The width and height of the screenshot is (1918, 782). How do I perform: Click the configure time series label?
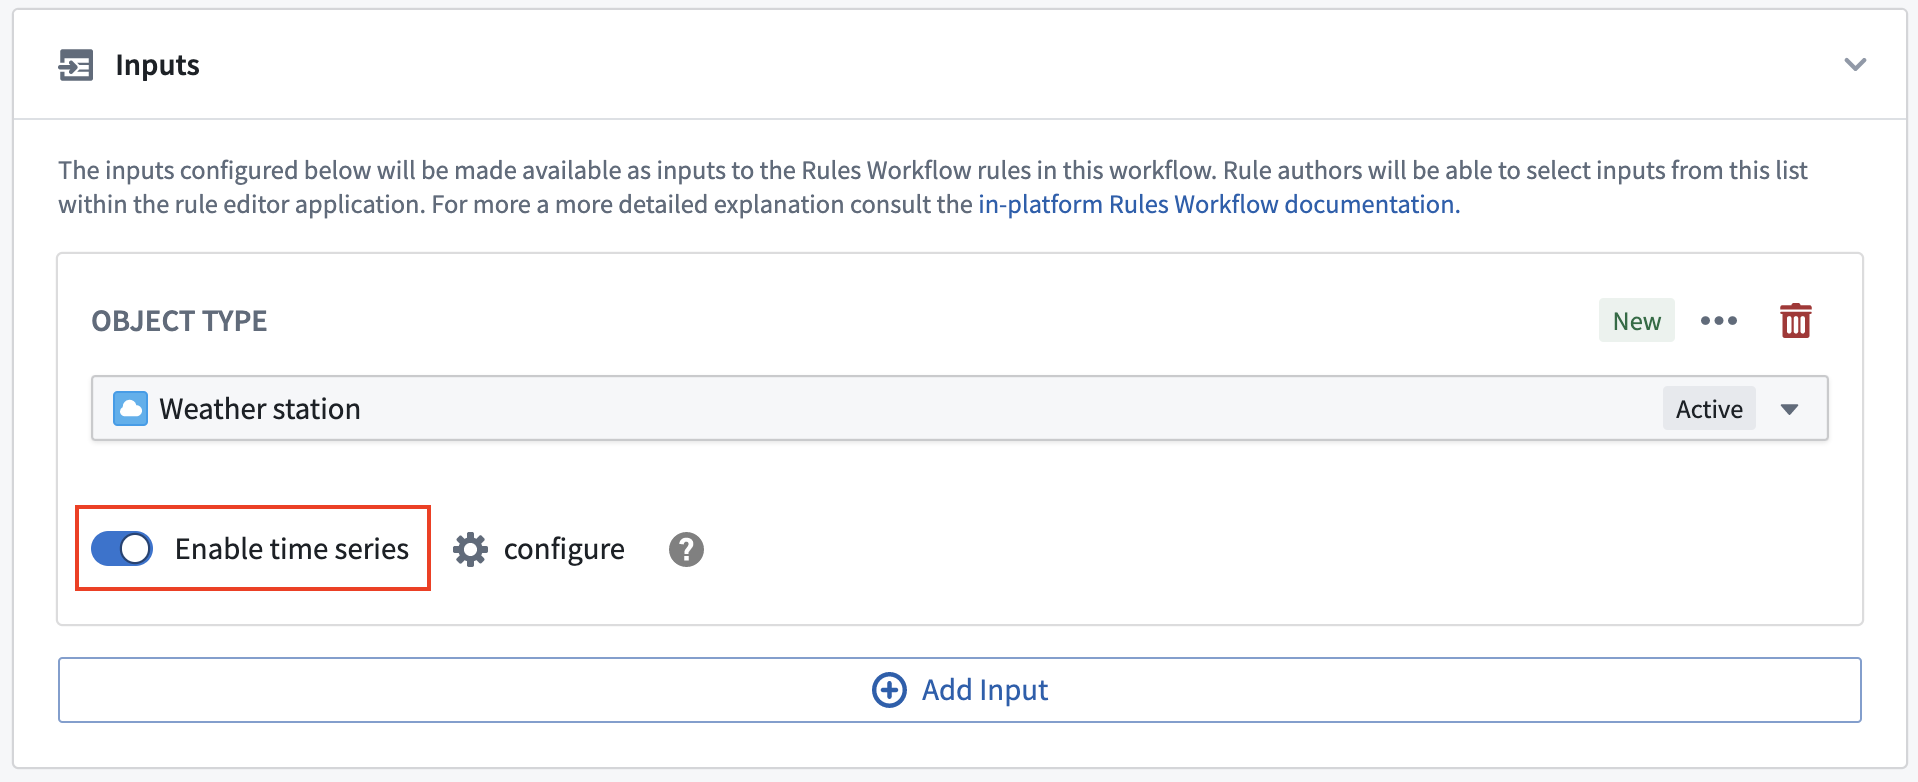[x=564, y=549]
